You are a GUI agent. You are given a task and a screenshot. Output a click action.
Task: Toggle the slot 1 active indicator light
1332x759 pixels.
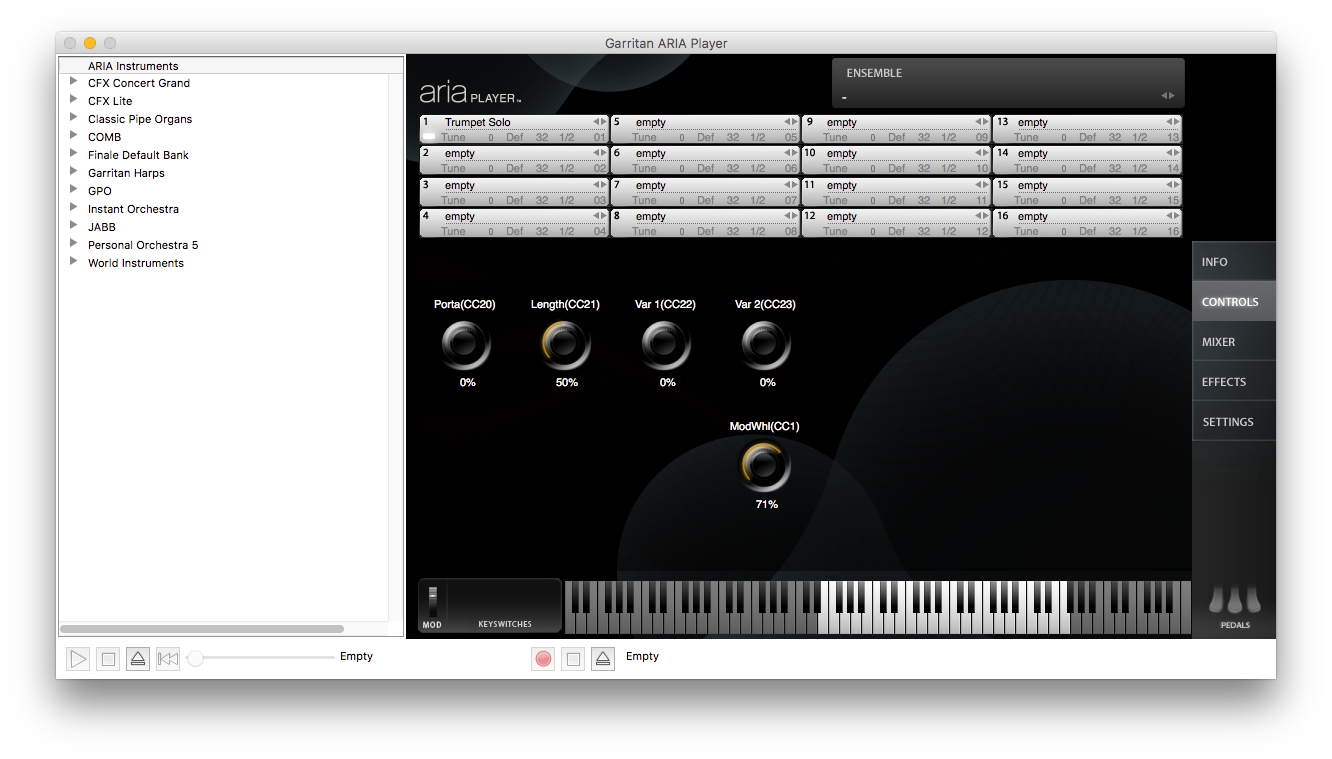click(429, 137)
